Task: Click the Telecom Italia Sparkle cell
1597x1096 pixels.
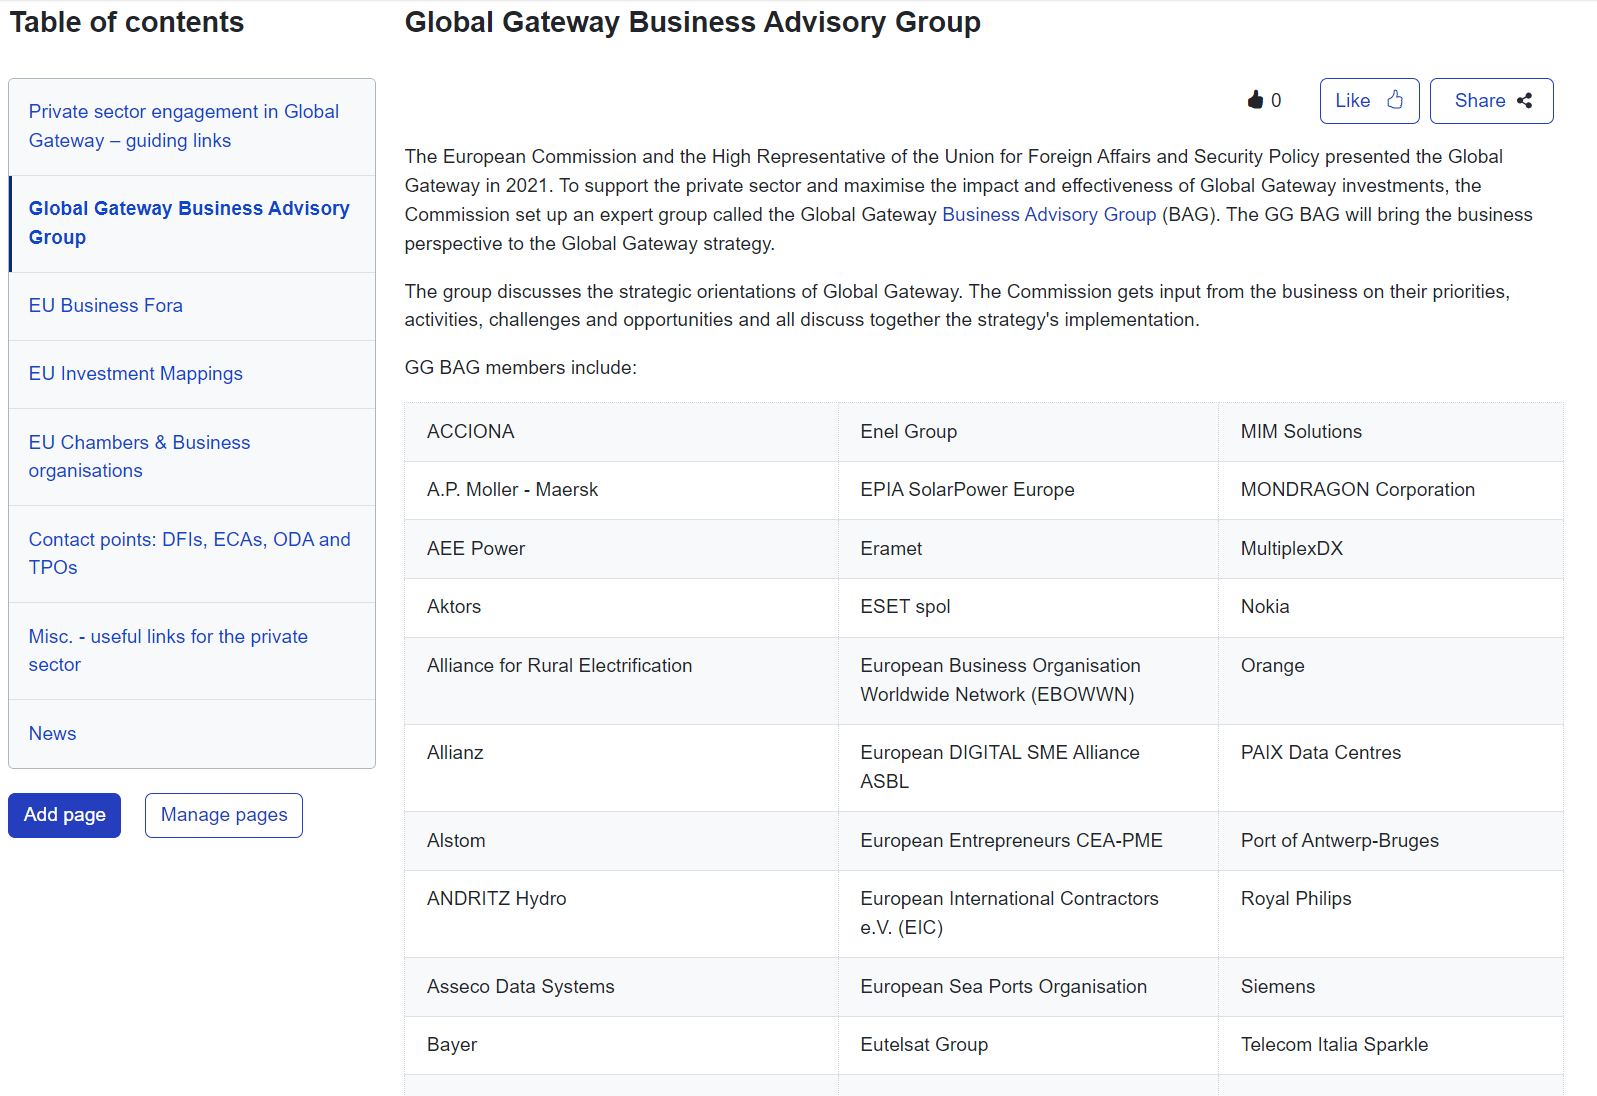Action: point(1391,1045)
